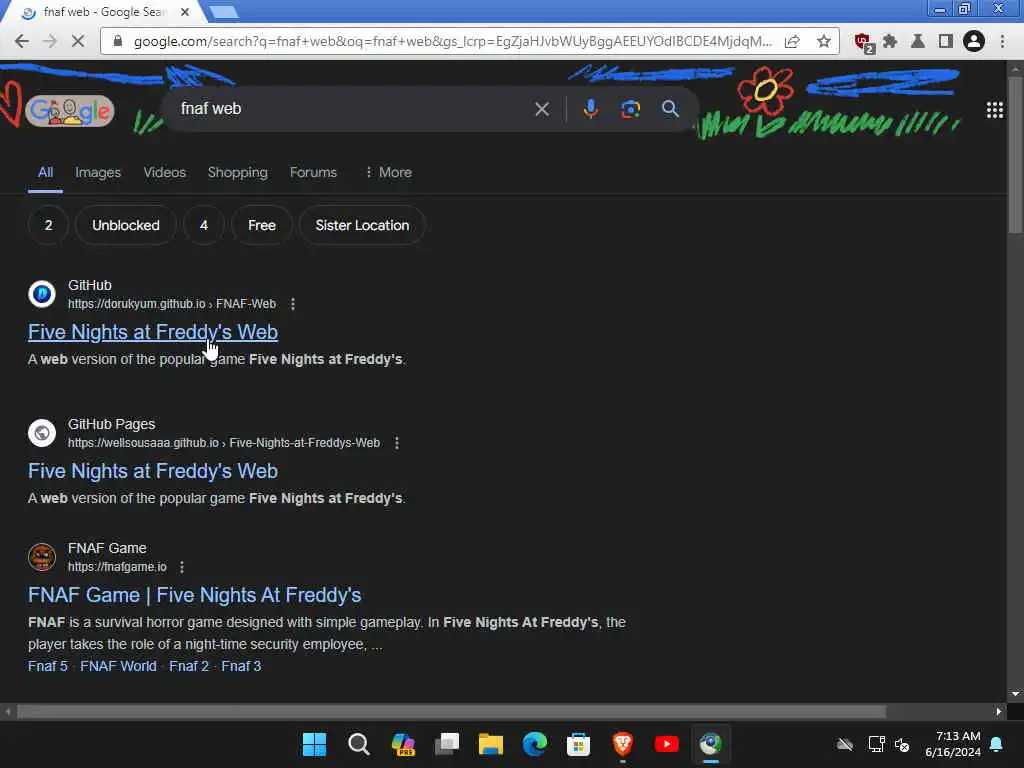Select the All results tab
The image size is (1024, 768).
(x=45, y=172)
